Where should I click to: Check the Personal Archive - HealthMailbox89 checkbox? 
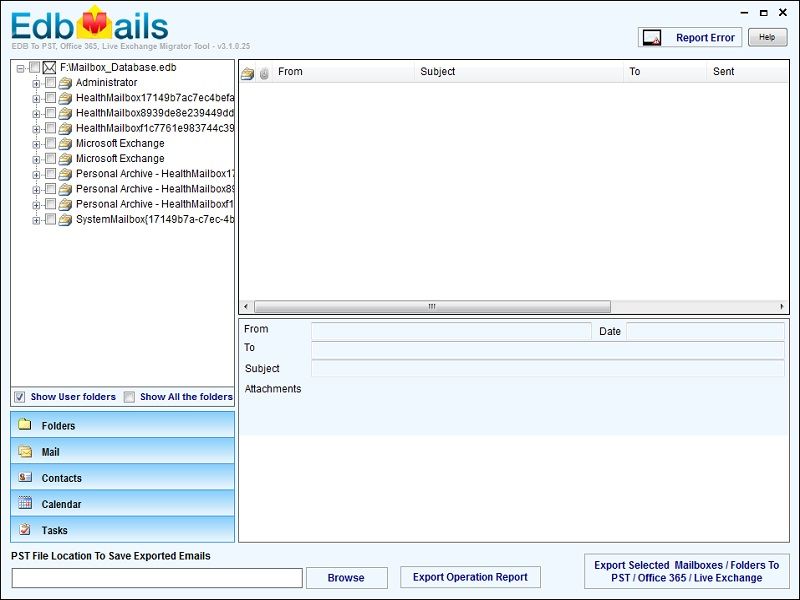click(x=51, y=189)
